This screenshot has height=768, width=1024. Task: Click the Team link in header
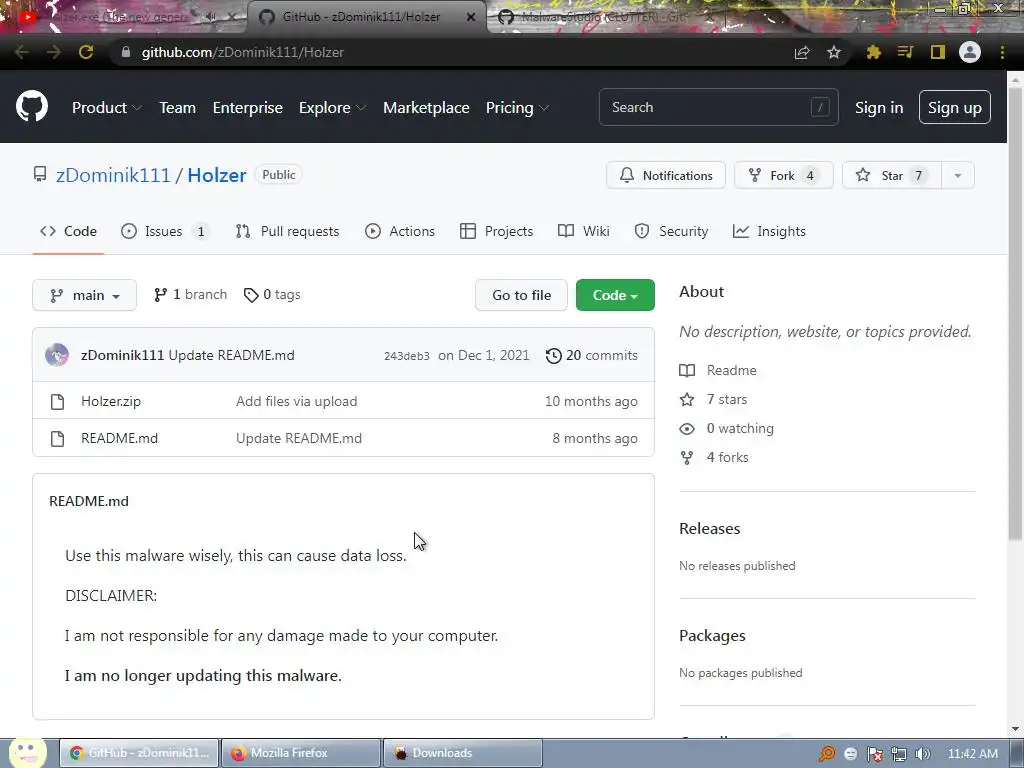[178, 108]
